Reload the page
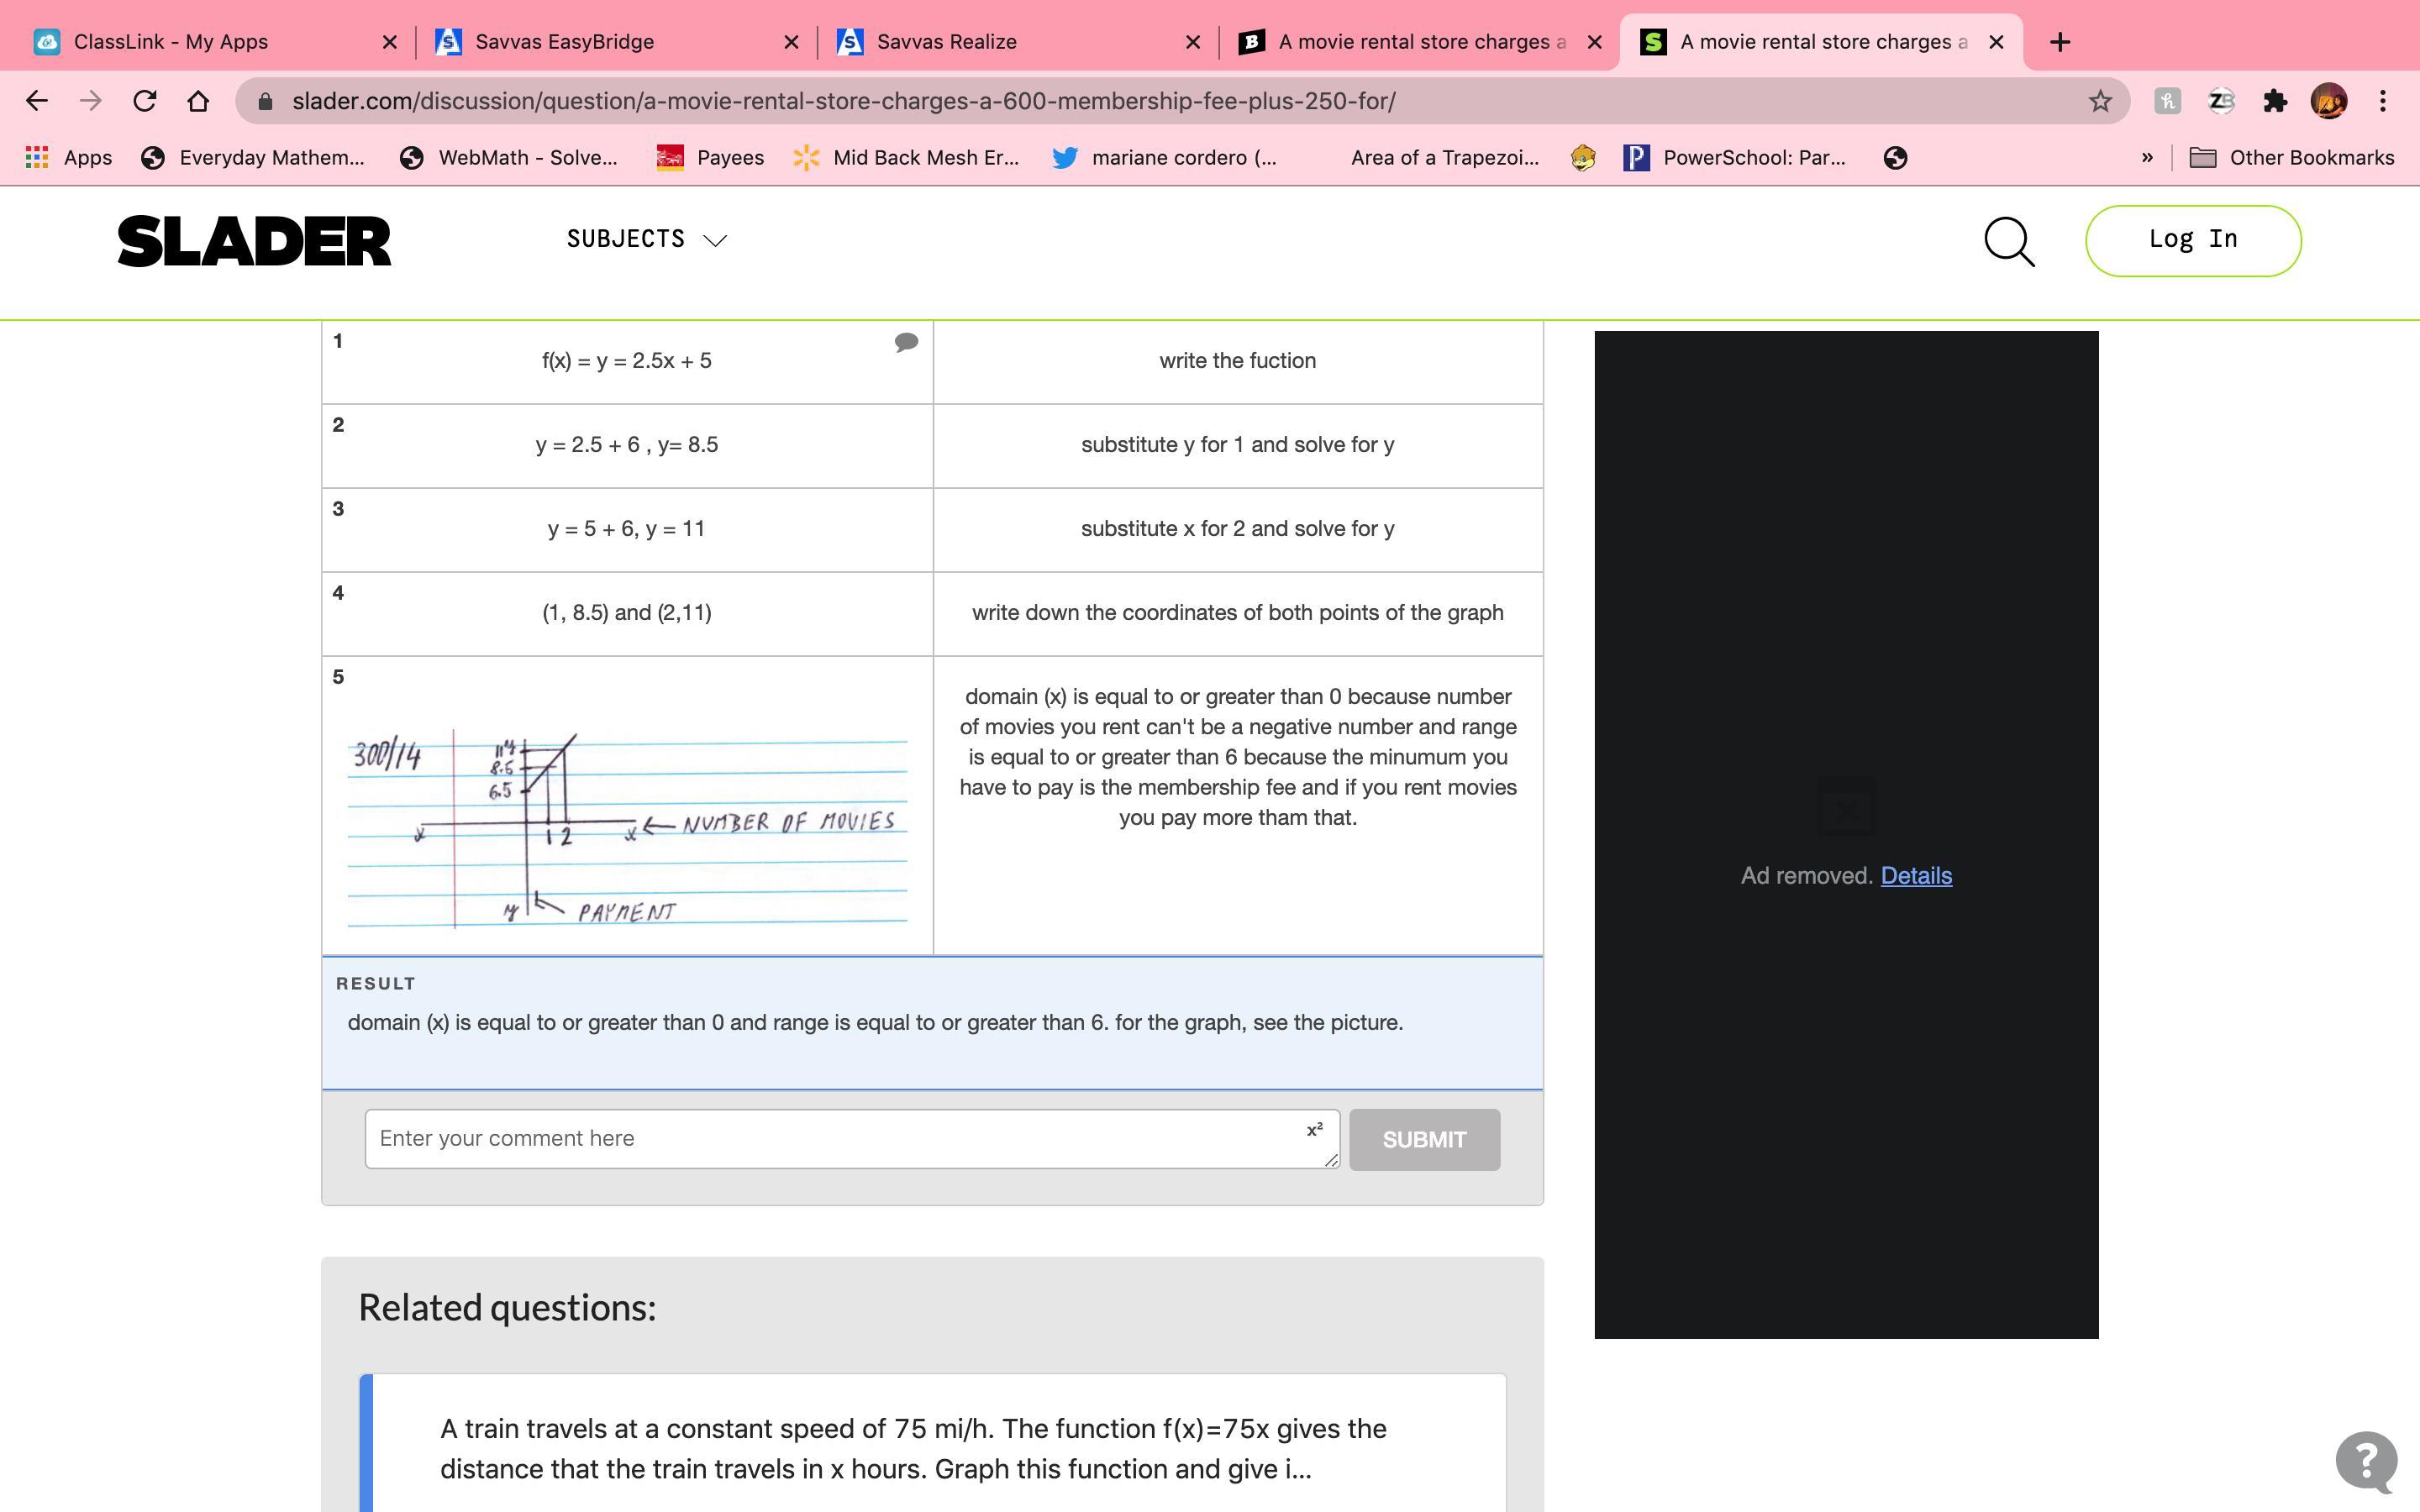The width and height of the screenshot is (2420, 1512). pyautogui.click(x=145, y=101)
